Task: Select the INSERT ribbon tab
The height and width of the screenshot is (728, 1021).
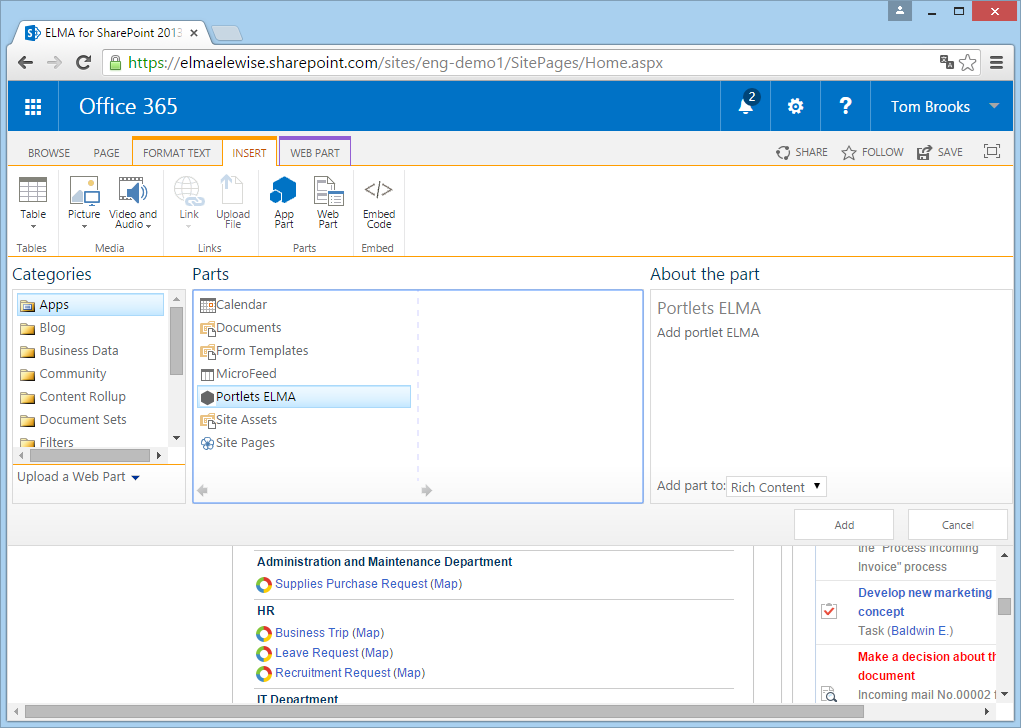Action: point(249,153)
